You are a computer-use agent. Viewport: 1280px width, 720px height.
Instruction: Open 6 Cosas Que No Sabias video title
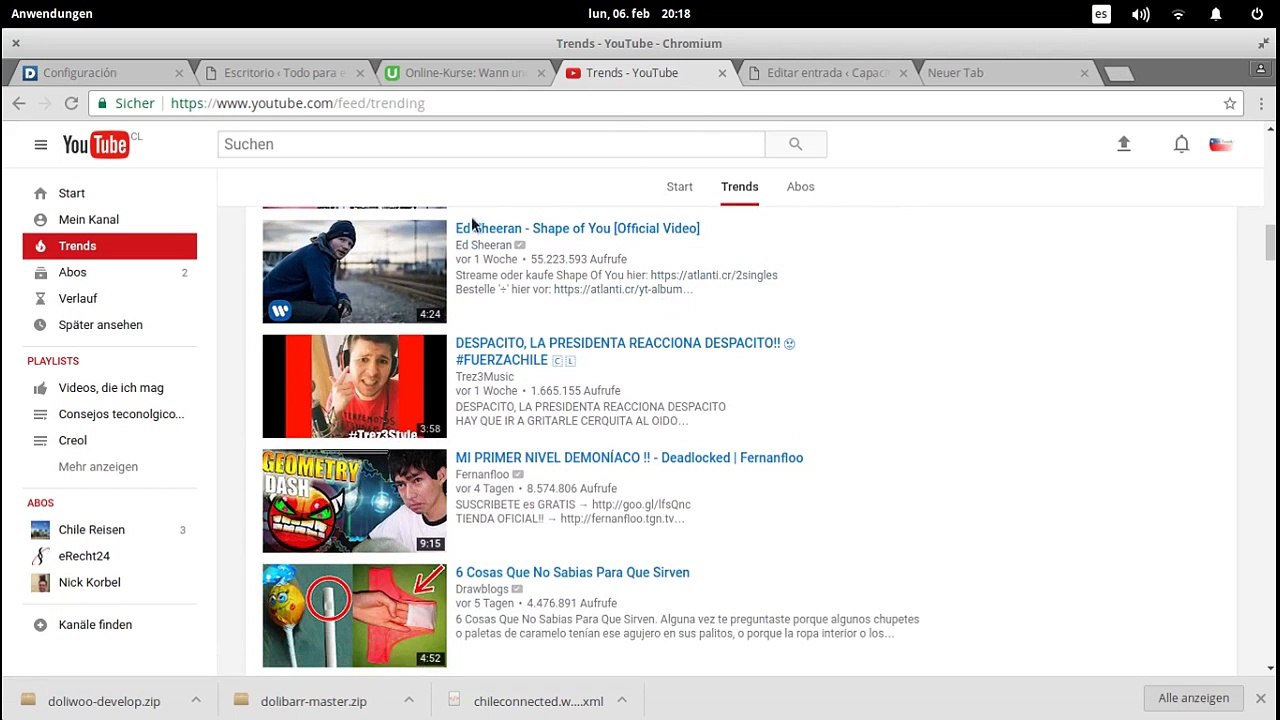click(572, 573)
